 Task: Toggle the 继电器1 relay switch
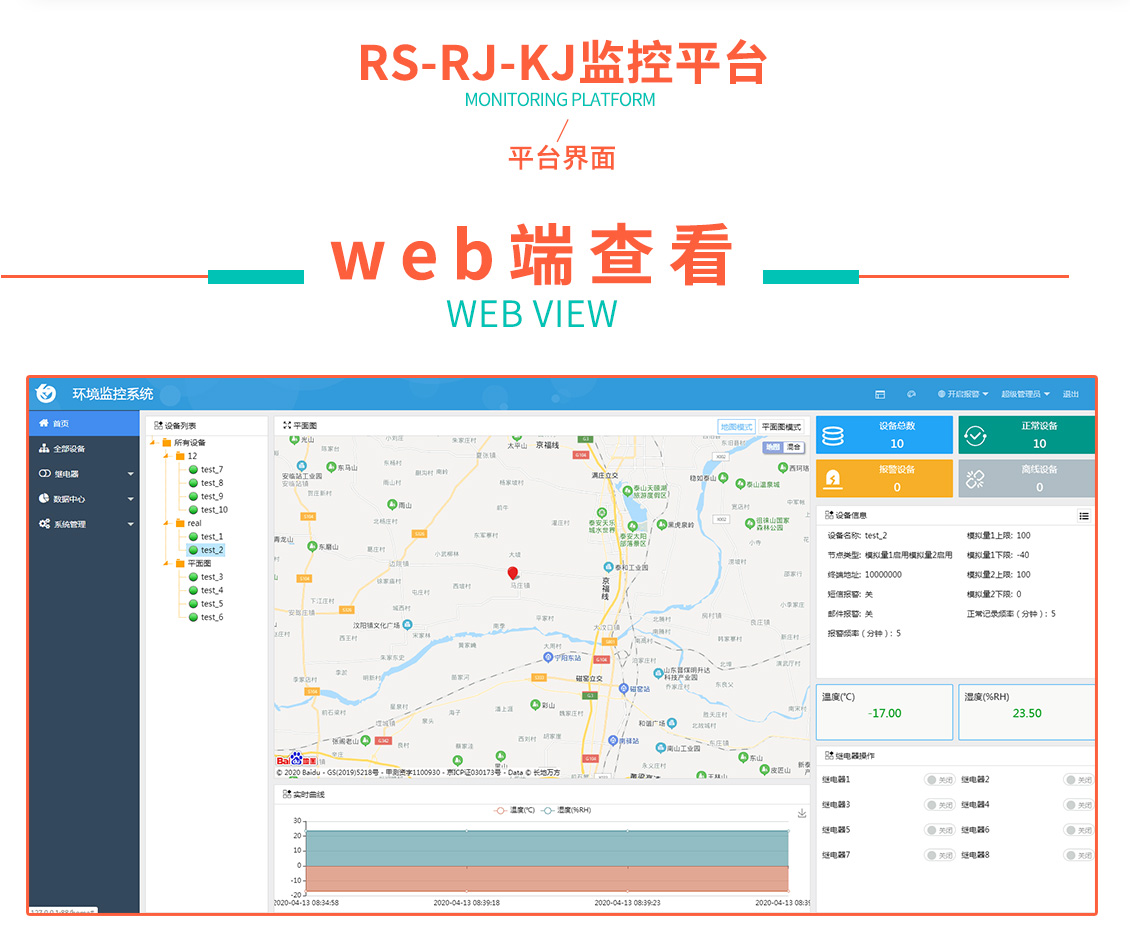tap(940, 780)
